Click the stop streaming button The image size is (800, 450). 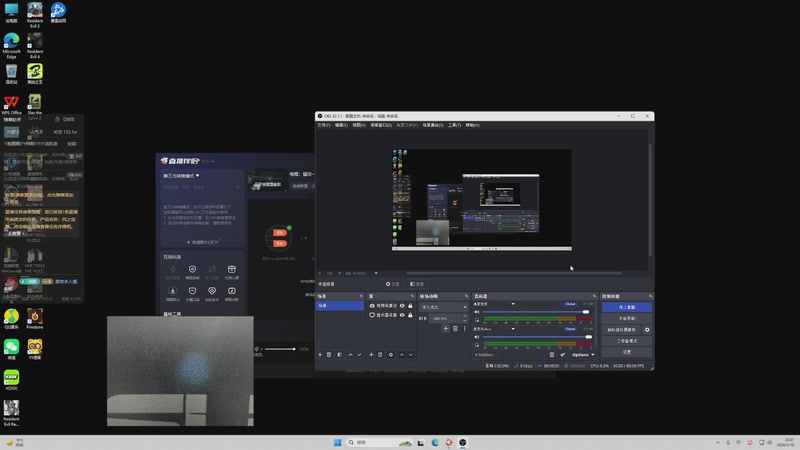[626, 307]
